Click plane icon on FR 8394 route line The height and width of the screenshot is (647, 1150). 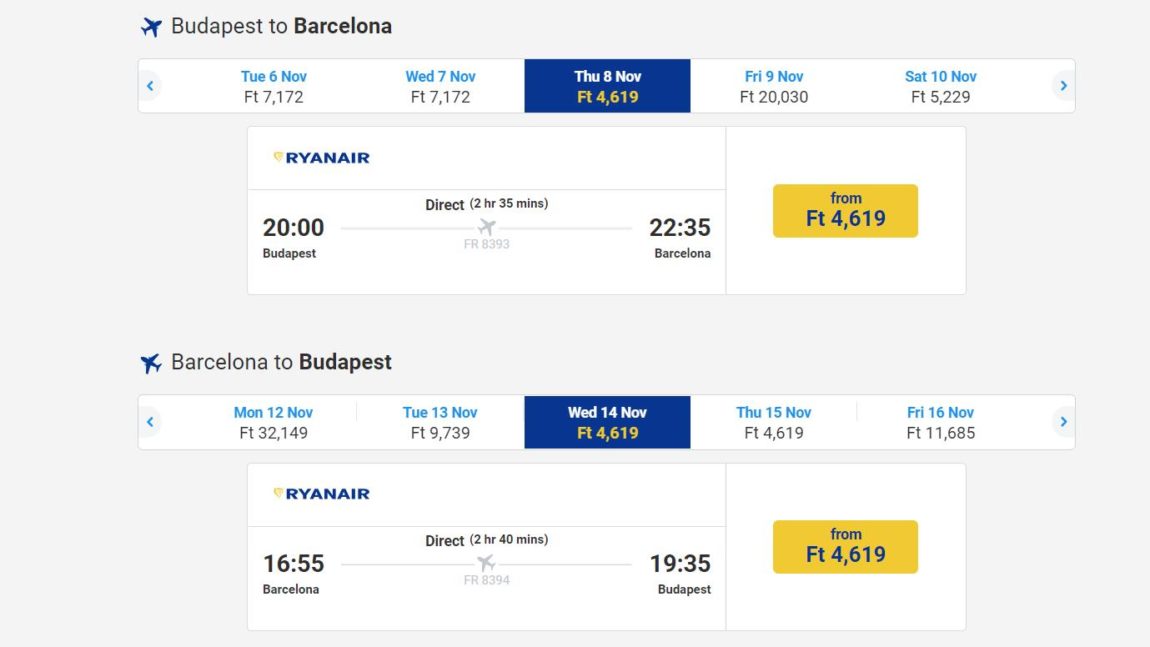coord(486,563)
